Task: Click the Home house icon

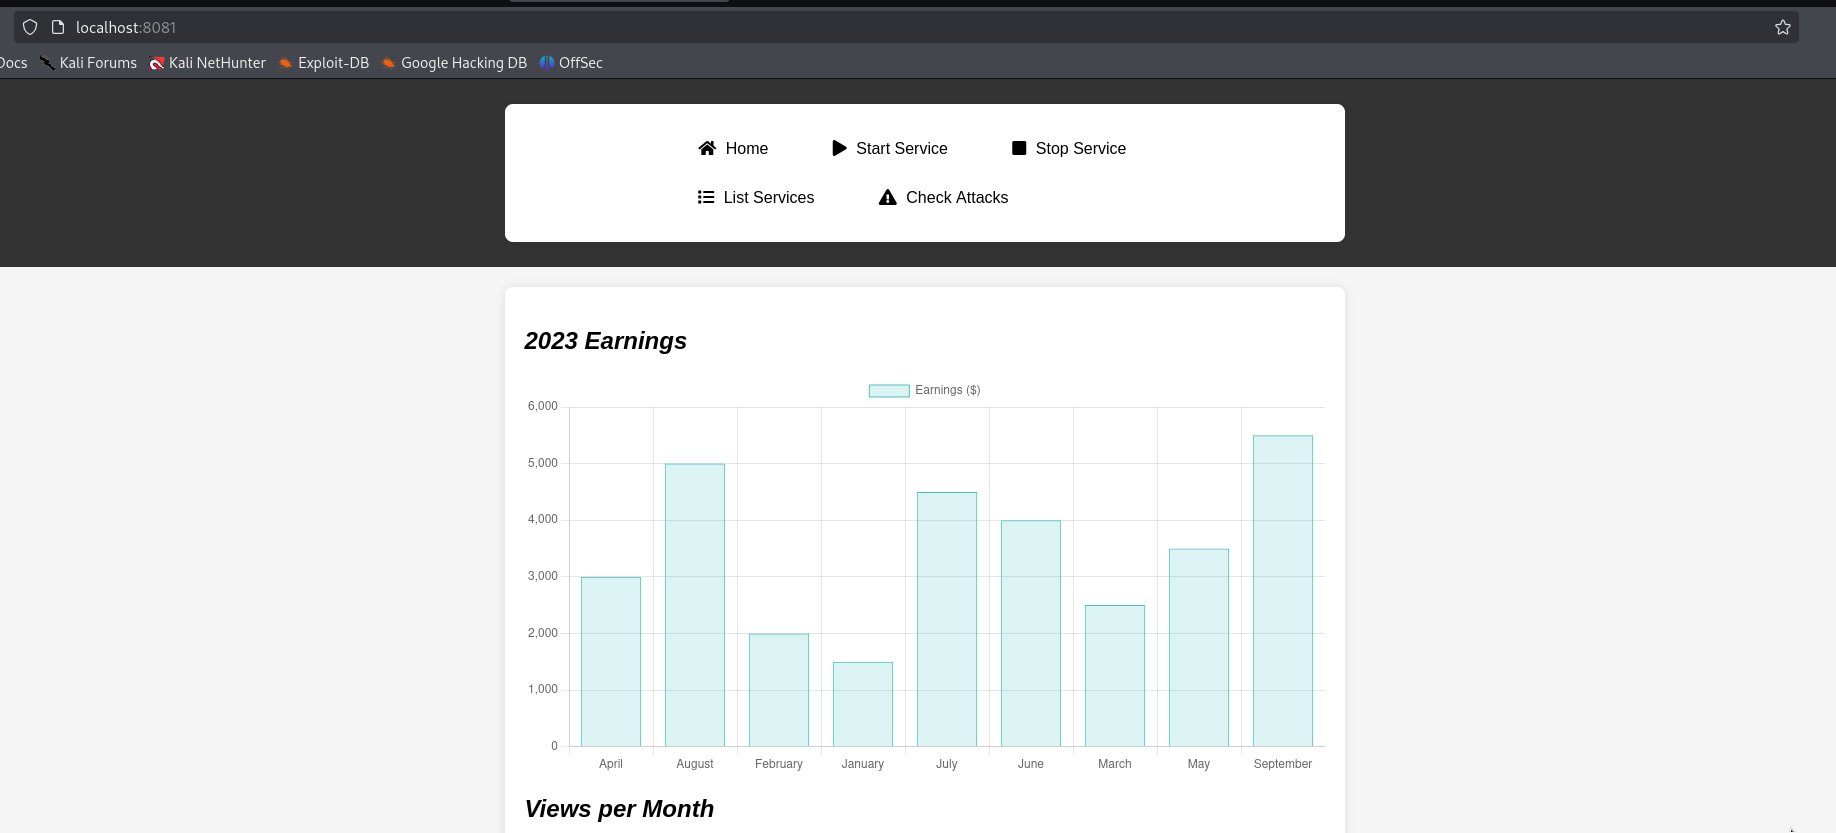Action: tap(707, 148)
